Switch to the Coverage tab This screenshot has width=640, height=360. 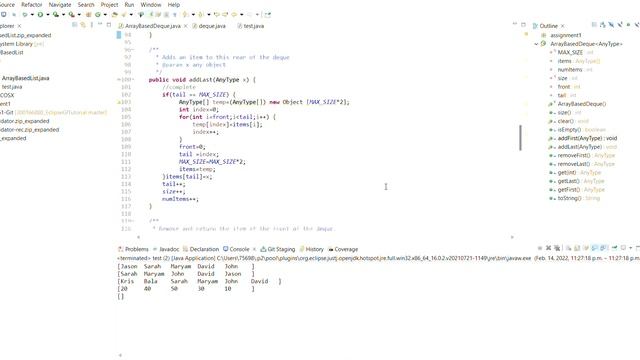343,249
